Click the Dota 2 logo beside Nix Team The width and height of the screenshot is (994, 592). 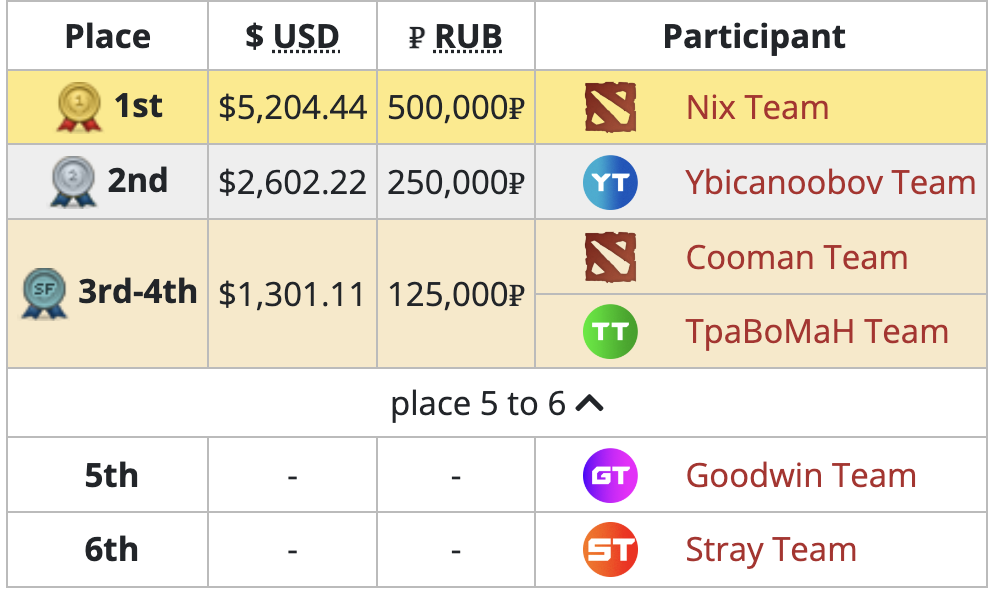tap(610, 107)
